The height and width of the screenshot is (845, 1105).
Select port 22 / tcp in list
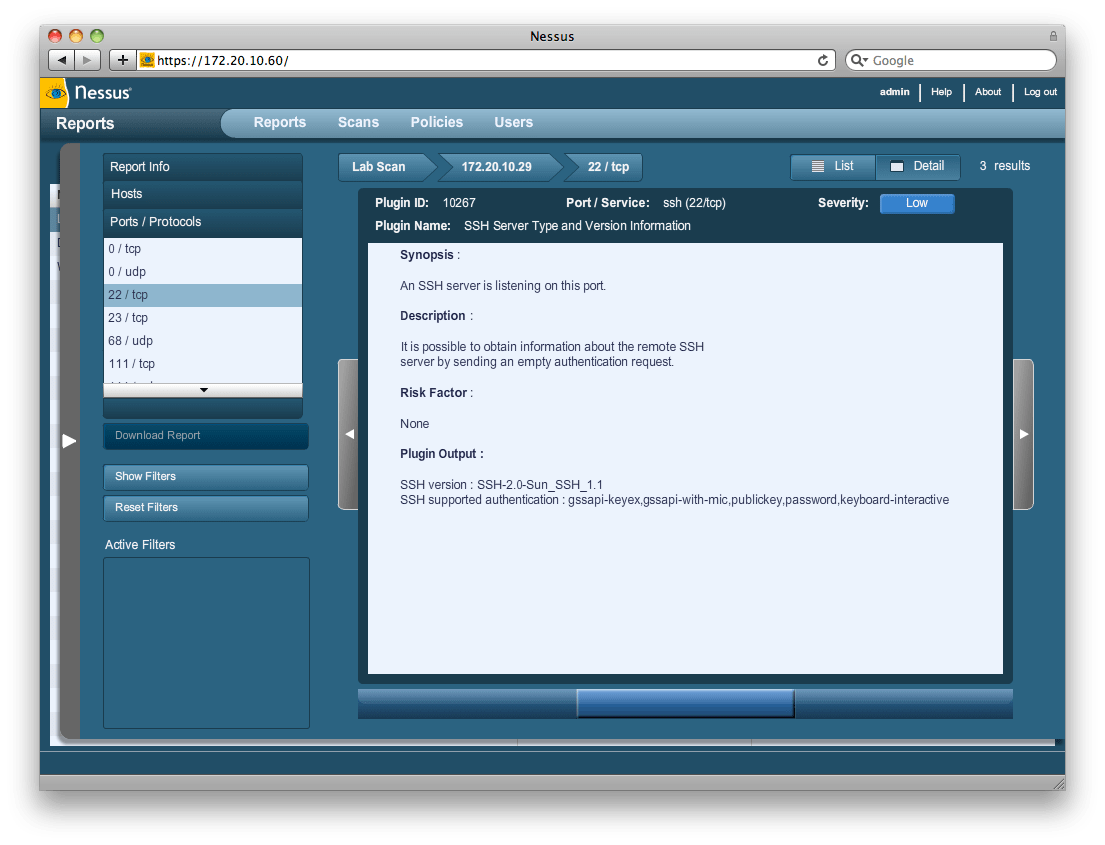(203, 295)
